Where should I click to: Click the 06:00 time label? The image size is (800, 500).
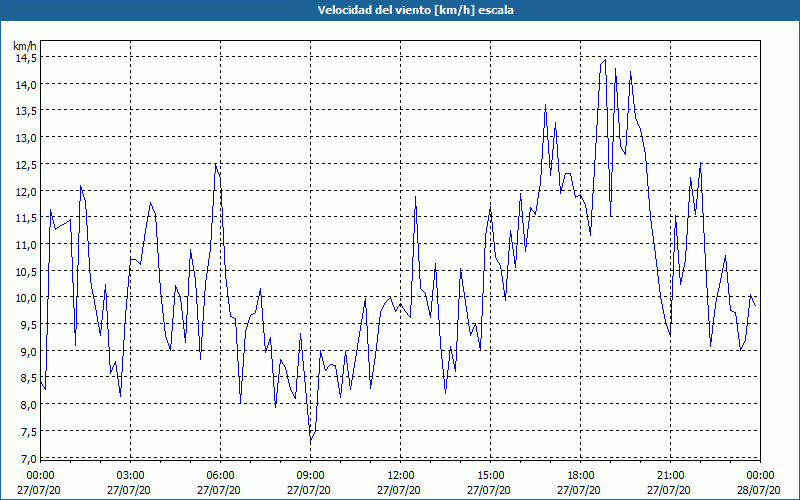click(x=220, y=476)
